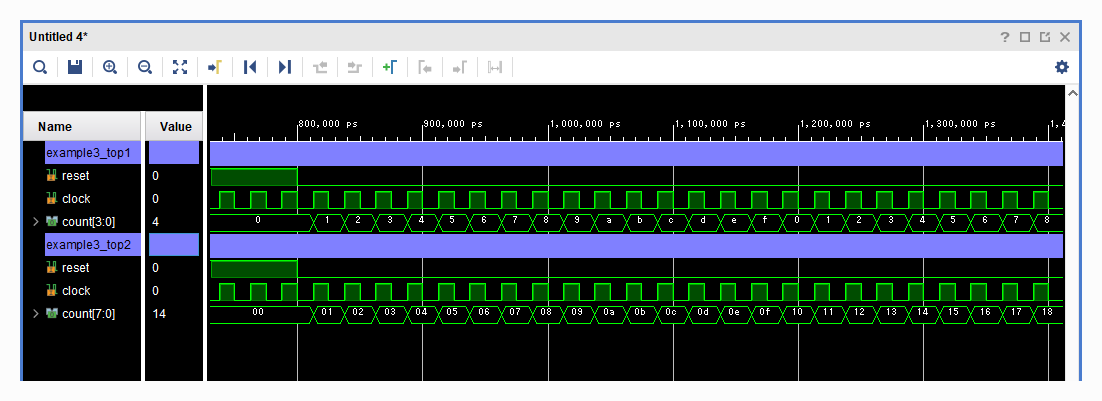This screenshot has height=401, width=1102.
Task: Select clock signal under example3_top2
Action: pos(76,291)
